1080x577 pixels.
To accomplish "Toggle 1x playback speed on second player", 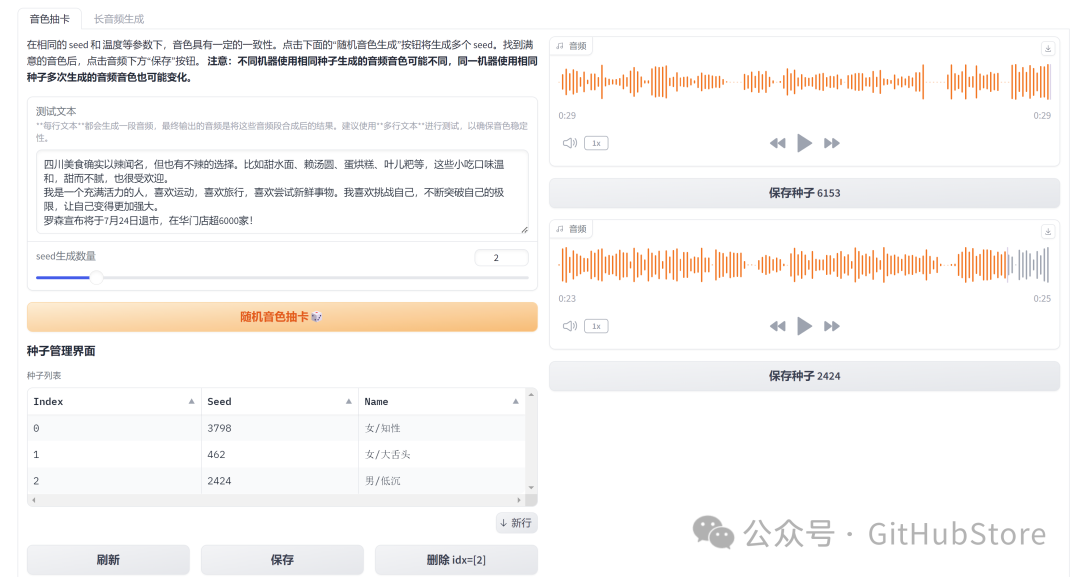I will (x=594, y=325).
